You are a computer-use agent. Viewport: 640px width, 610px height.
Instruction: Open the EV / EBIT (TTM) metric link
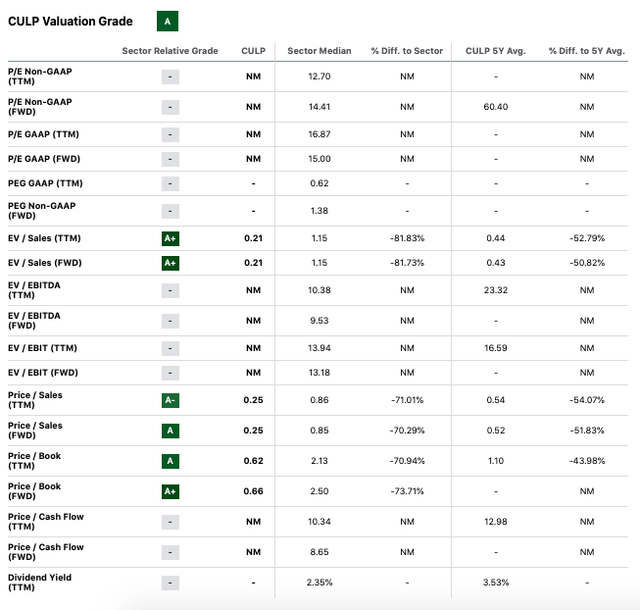tap(42, 348)
